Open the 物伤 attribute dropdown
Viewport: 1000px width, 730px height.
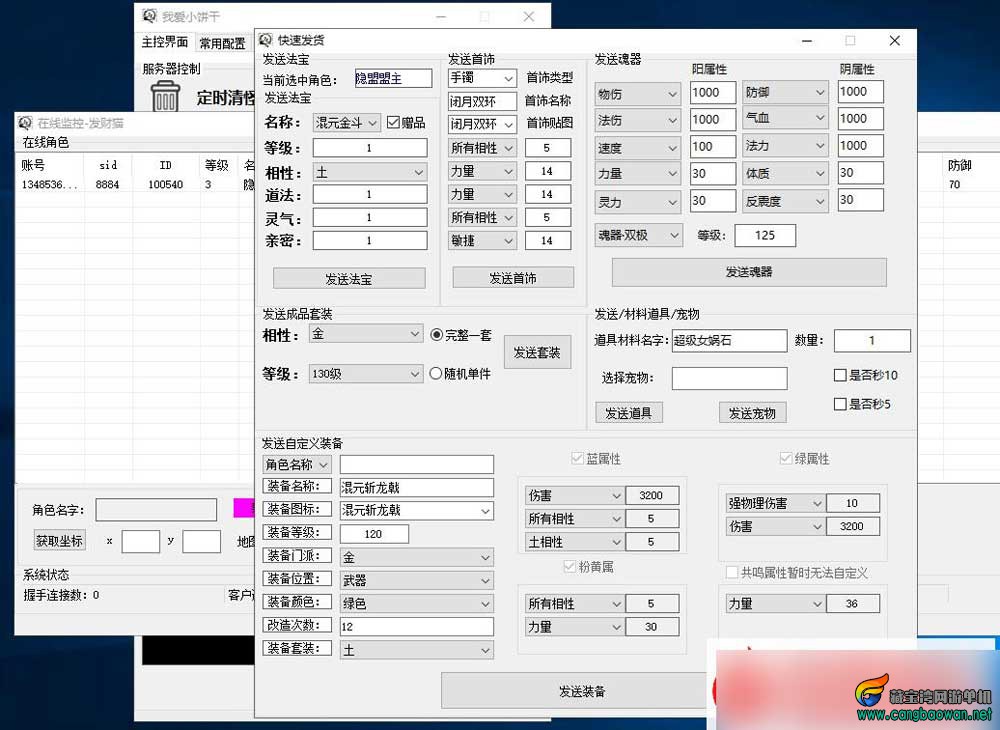pyautogui.click(x=638, y=94)
